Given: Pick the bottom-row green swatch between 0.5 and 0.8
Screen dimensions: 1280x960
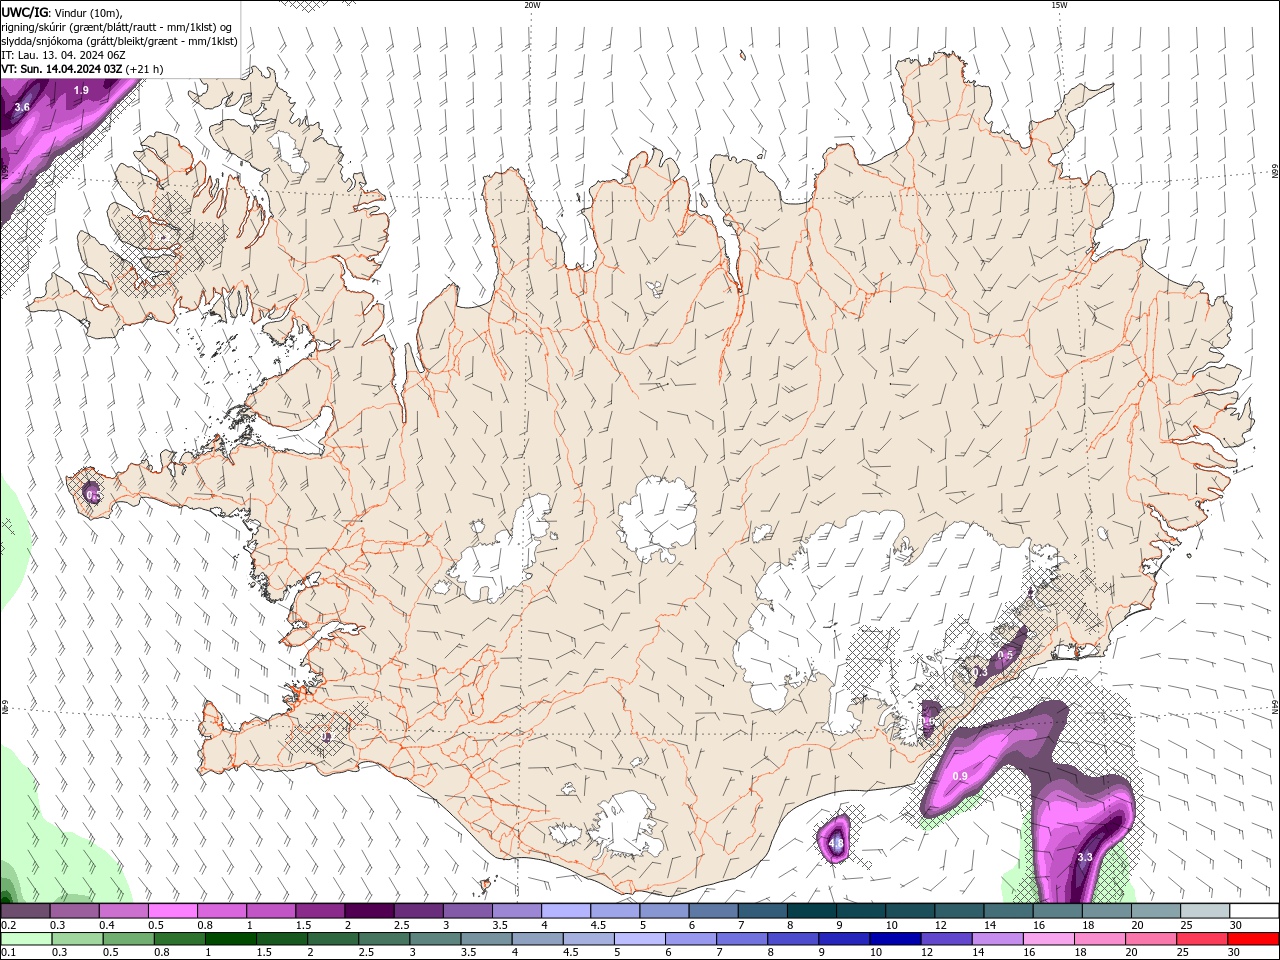Looking at the screenshot, I should click(x=128, y=939).
